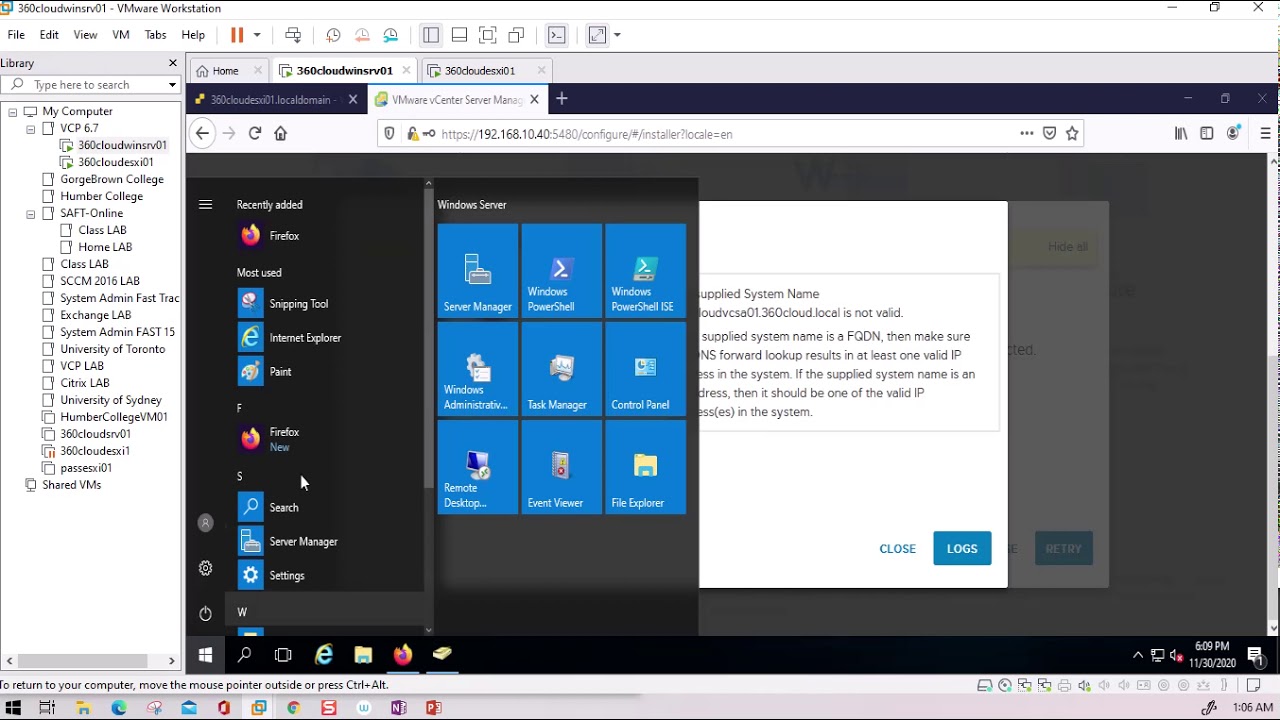Open the pause button dropdown arrow

pyautogui.click(x=257, y=35)
